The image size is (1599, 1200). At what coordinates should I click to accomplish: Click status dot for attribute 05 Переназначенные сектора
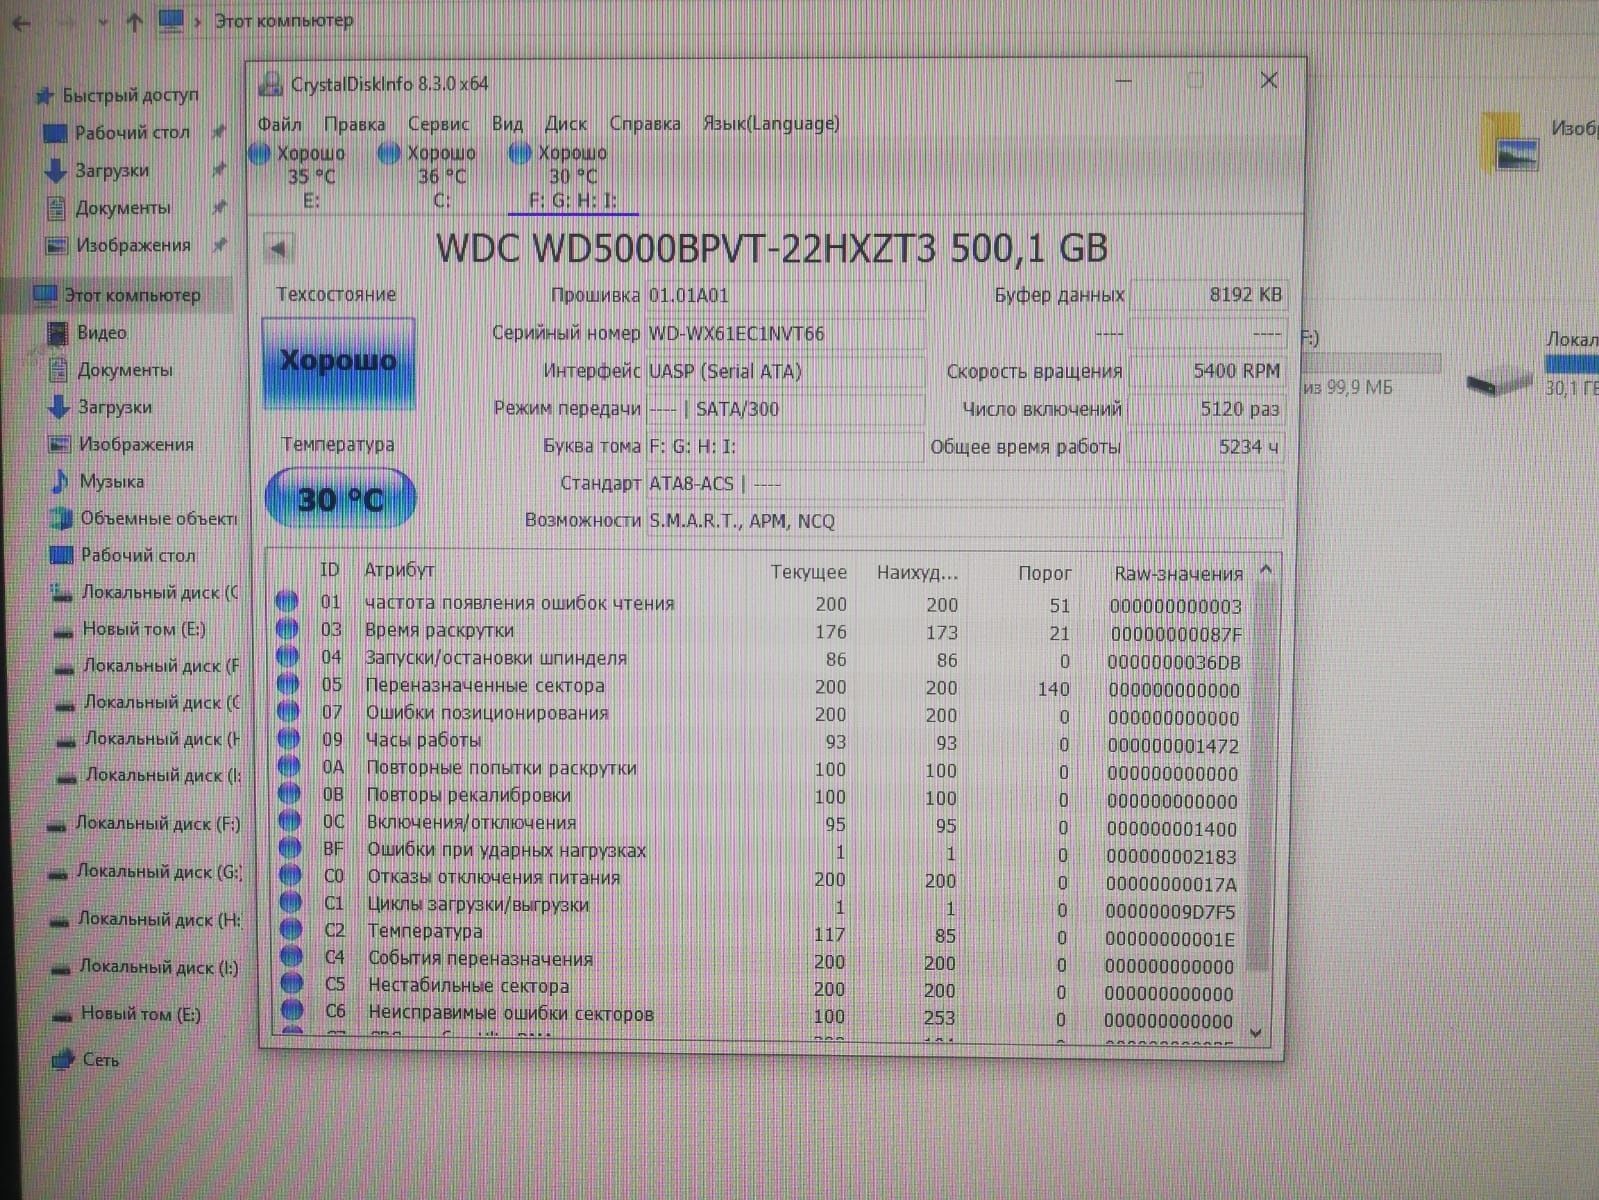pos(288,685)
